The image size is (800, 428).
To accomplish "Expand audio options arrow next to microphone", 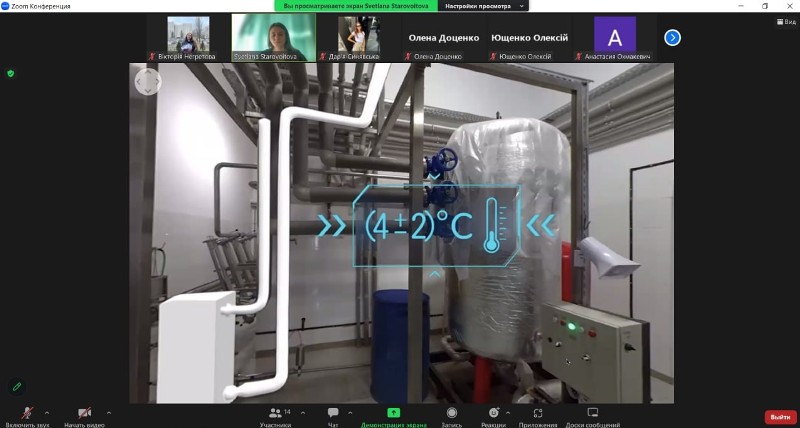I will click(47, 412).
